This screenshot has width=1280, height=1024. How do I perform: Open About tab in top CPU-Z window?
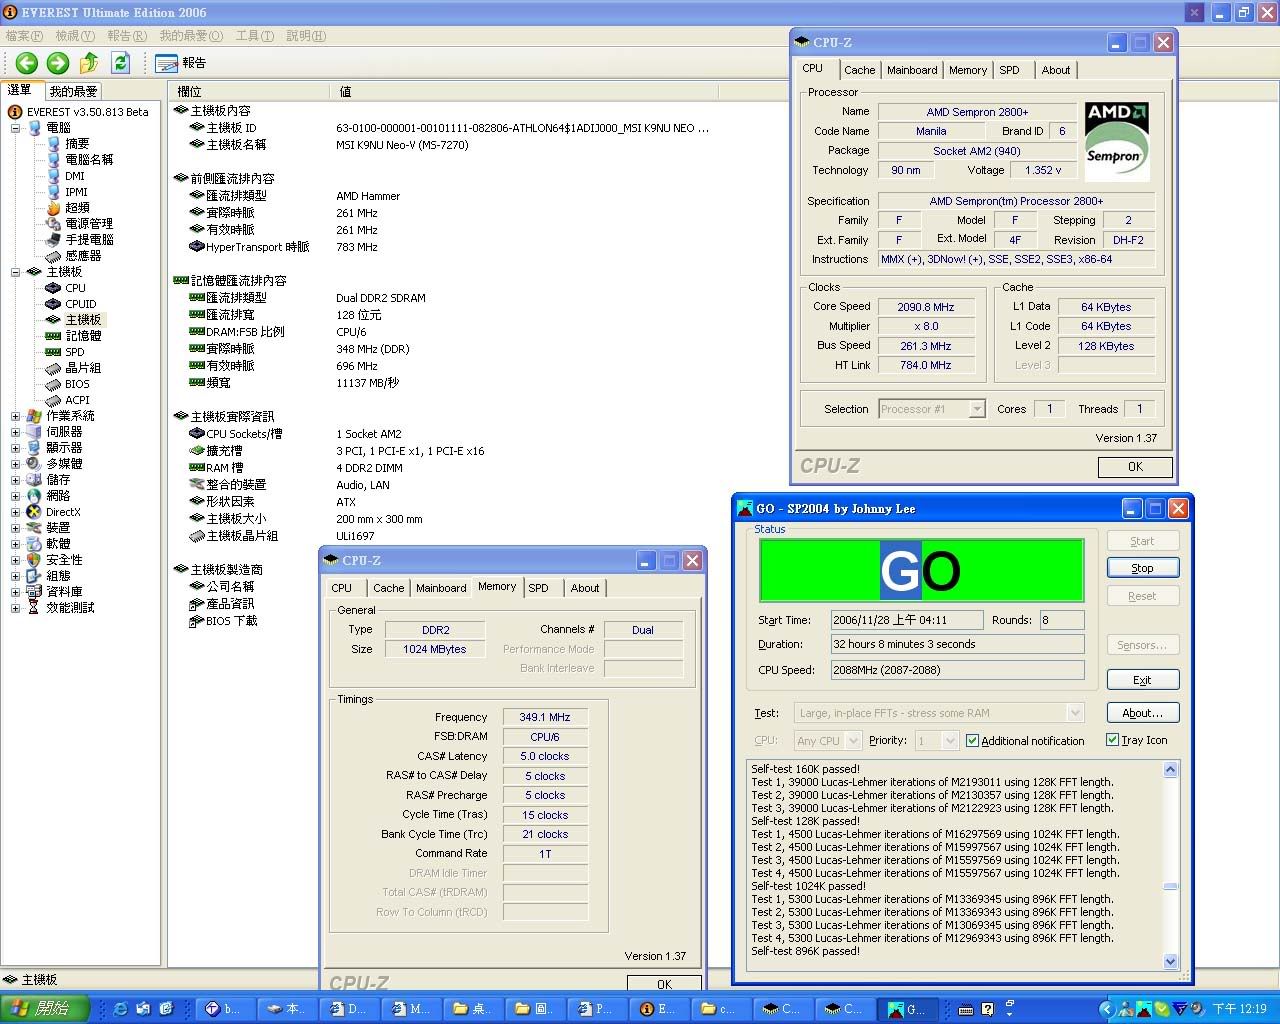(x=1055, y=70)
